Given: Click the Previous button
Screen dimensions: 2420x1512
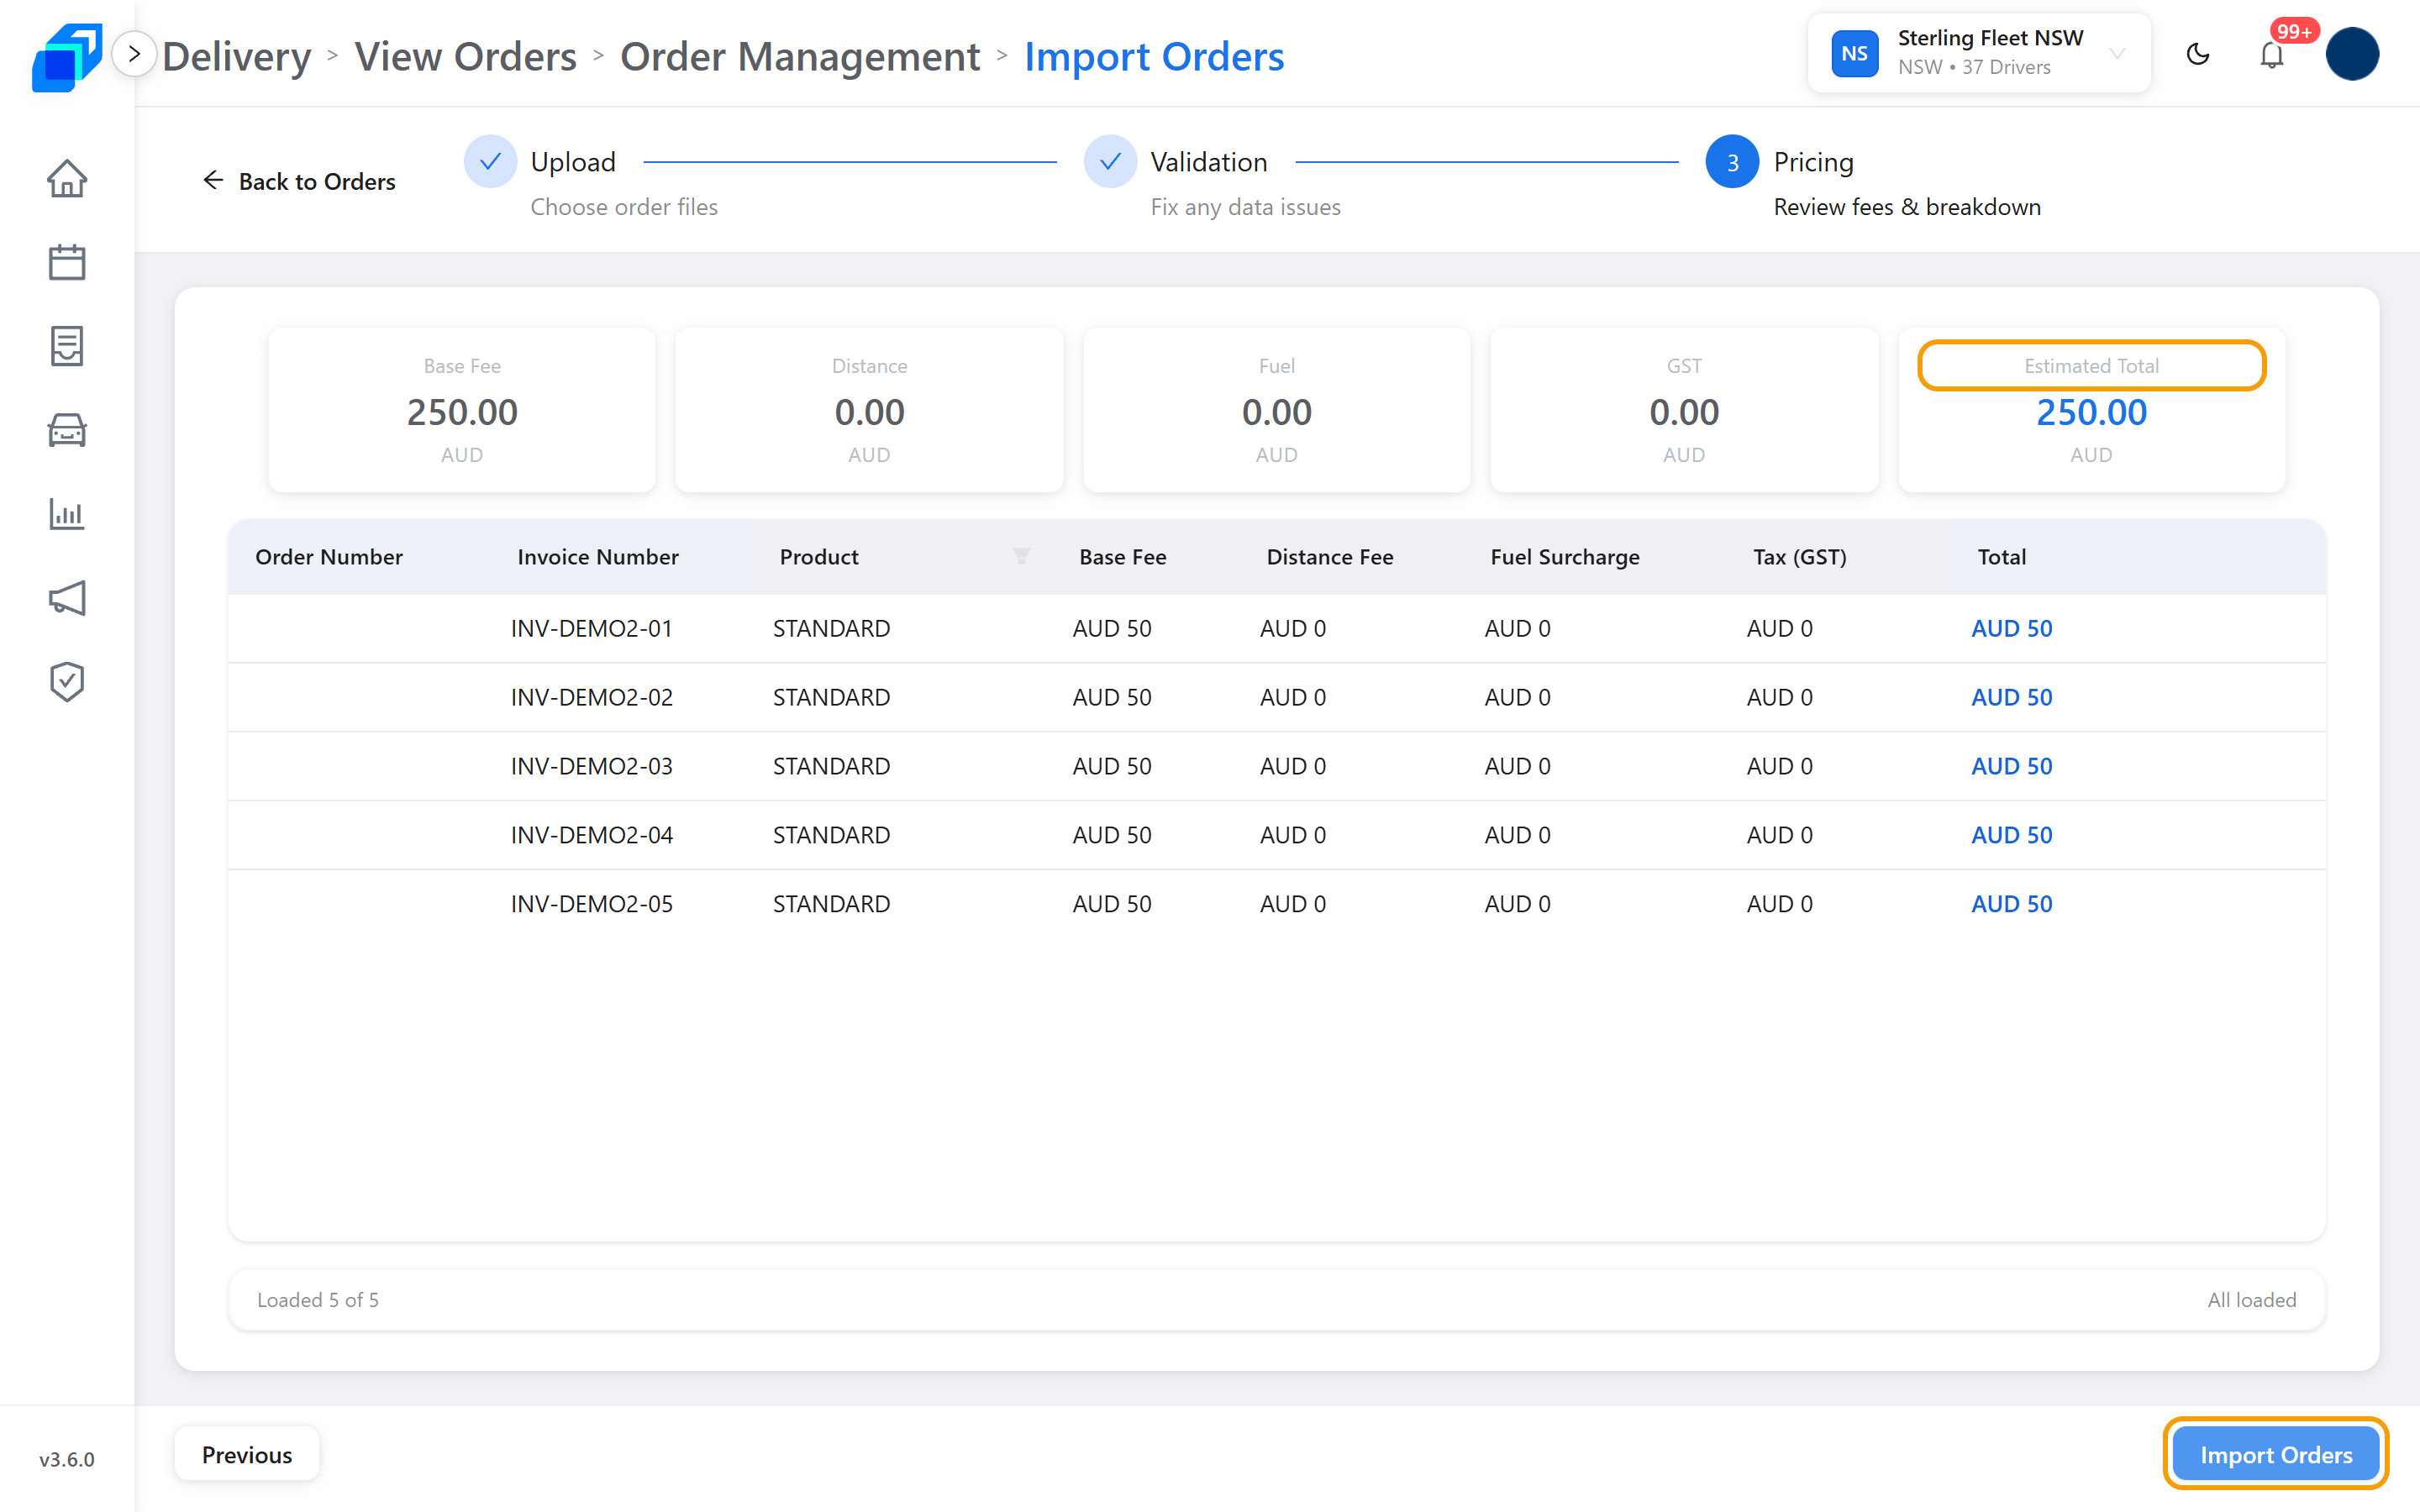Looking at the screenshot, I should [247, 1454].
